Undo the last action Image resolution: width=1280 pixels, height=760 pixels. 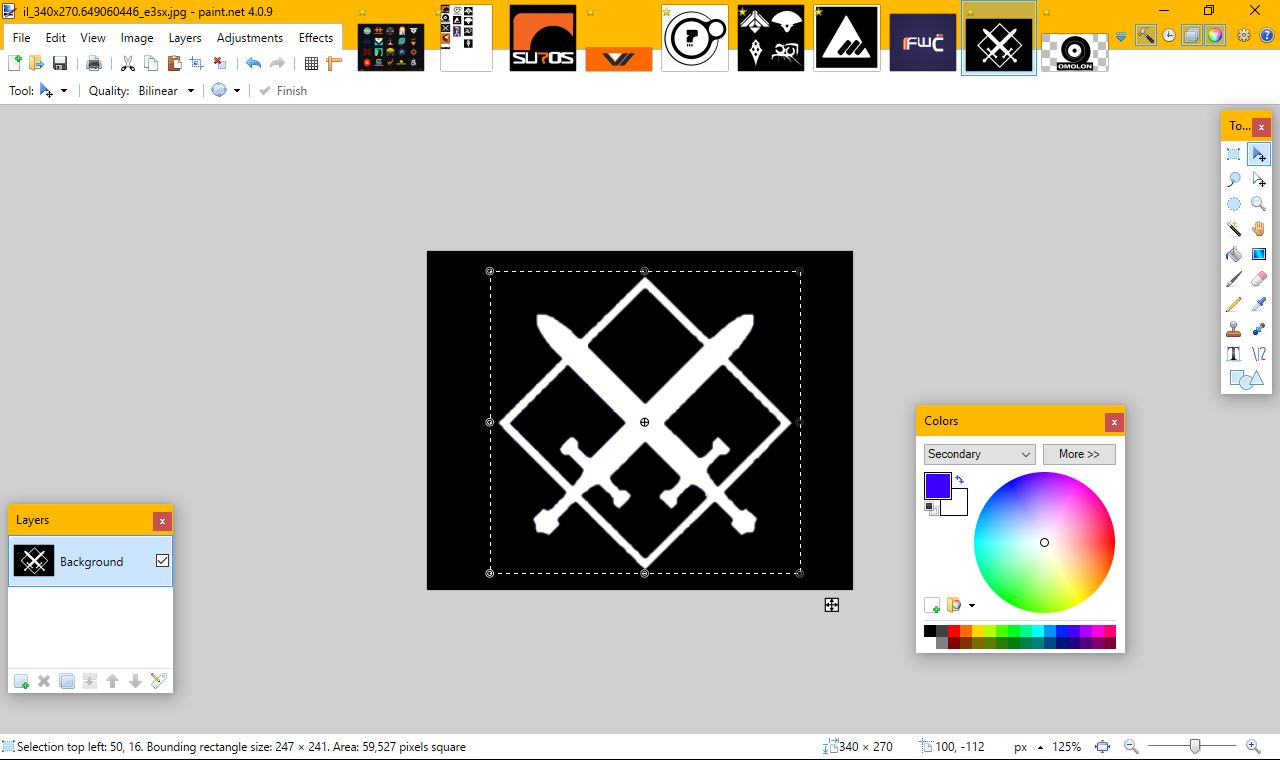click(x=254, y=63)
